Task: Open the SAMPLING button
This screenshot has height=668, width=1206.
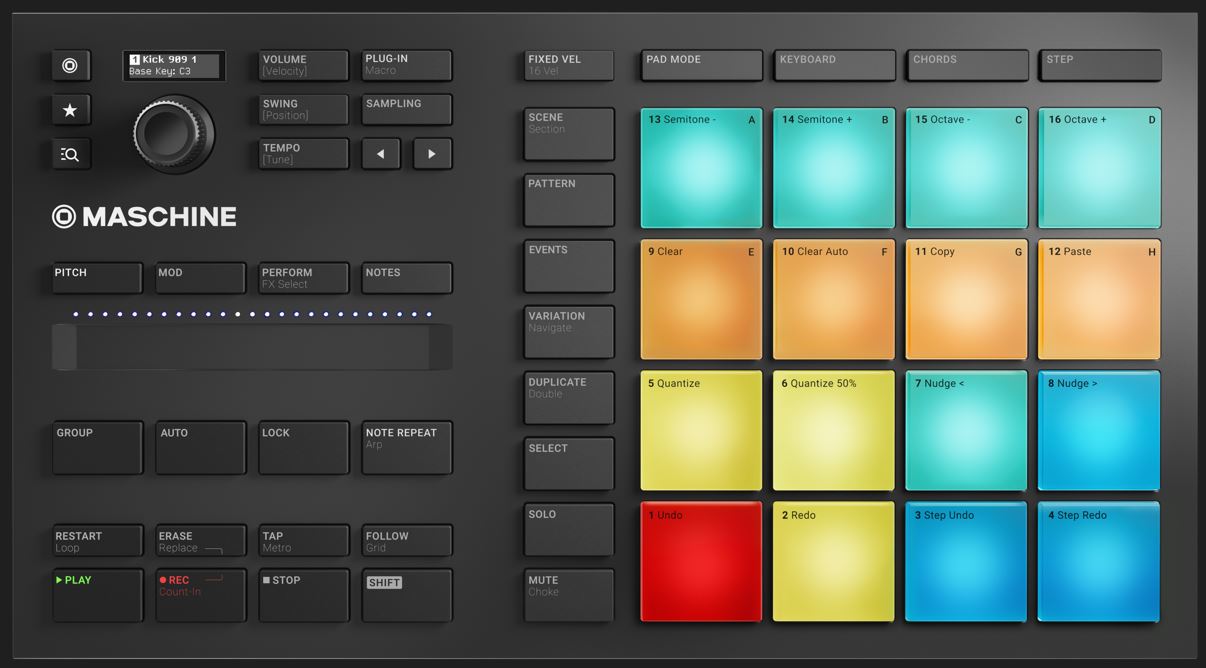Action: [x=407, y=110]
